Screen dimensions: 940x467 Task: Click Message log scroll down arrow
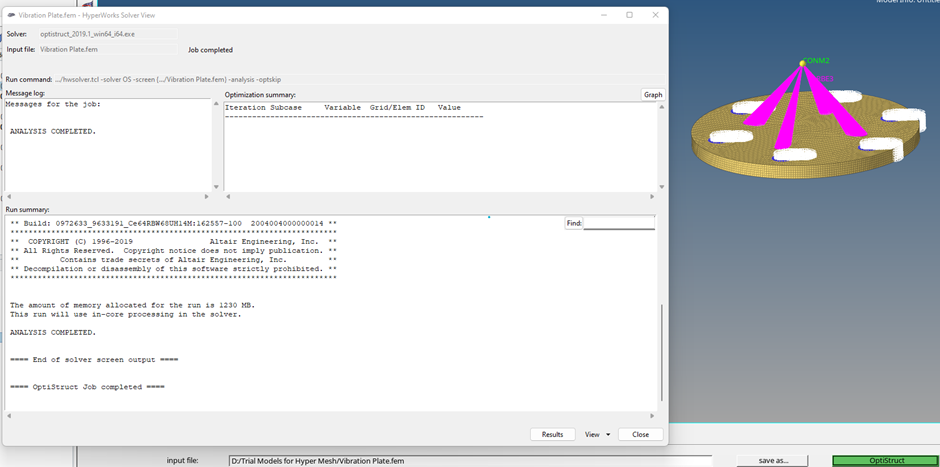coord(216,186)
